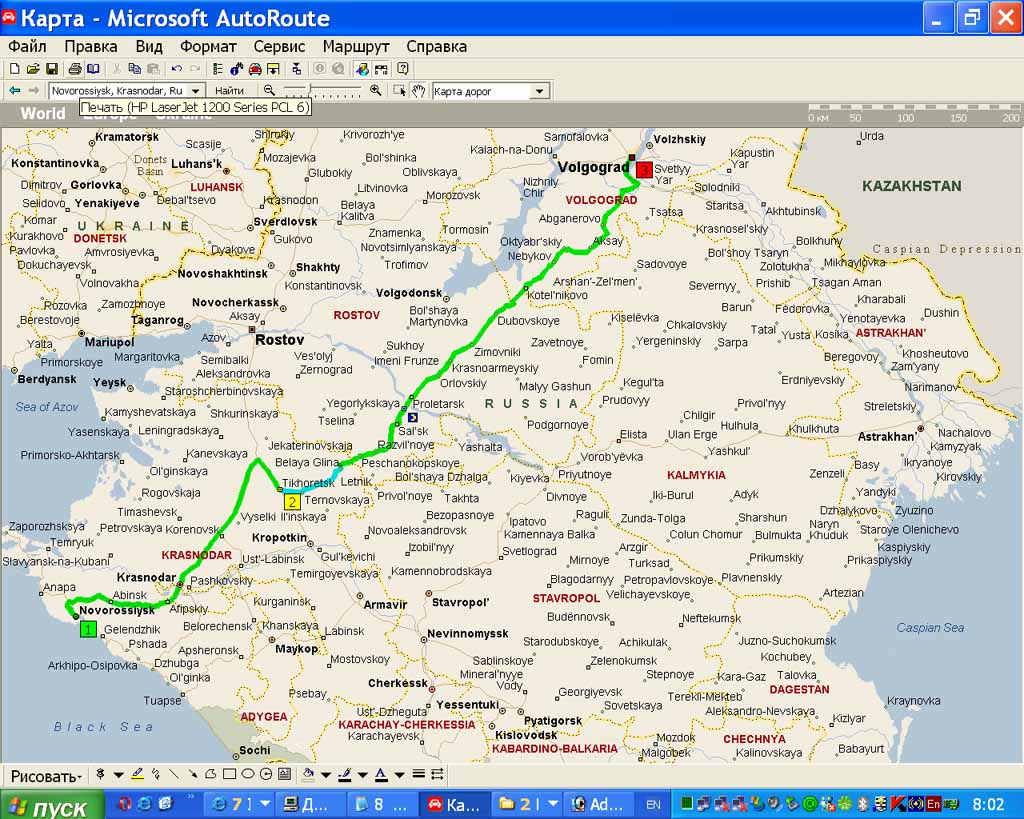Select the radius circle tool
The width and height of the screenshot is (1024, 819).
266,775
